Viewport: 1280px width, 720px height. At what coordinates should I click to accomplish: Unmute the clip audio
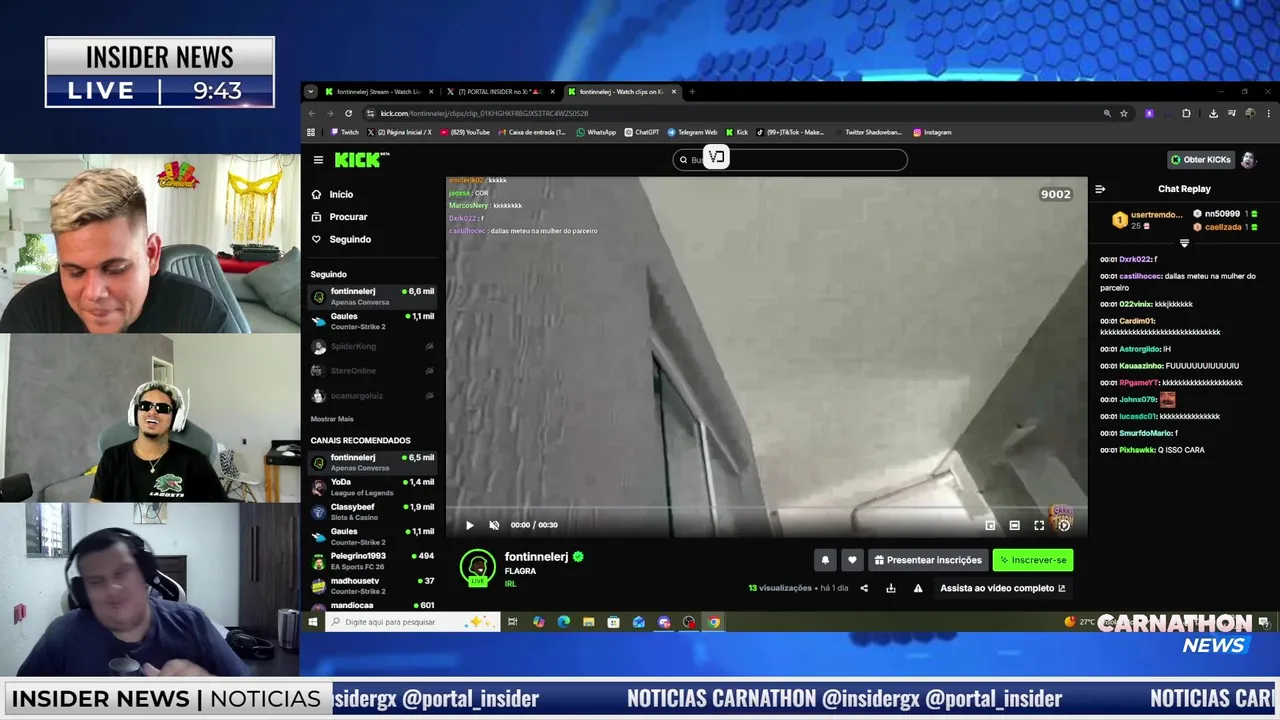(494, 525)
